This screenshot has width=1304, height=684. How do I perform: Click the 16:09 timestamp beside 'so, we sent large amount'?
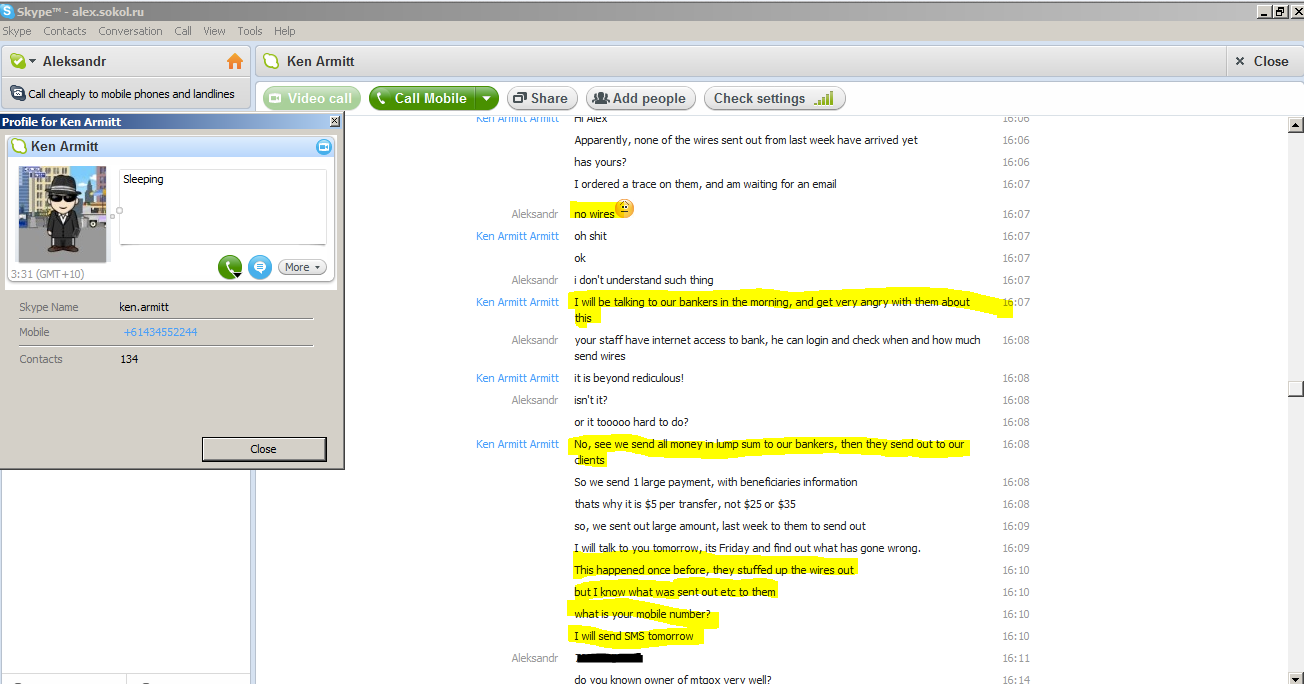(1015, 526)
